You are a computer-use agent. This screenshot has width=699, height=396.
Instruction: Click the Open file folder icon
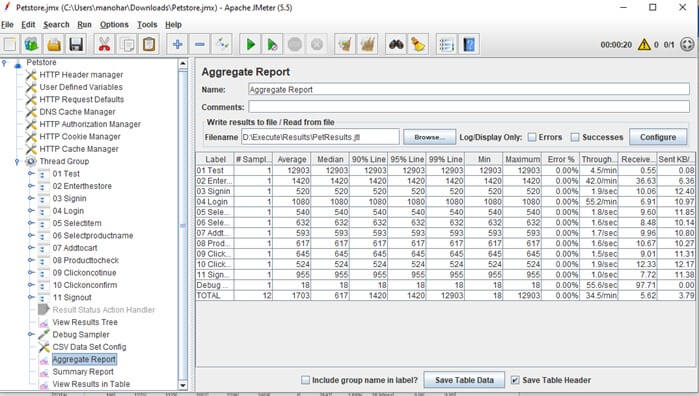54,45
